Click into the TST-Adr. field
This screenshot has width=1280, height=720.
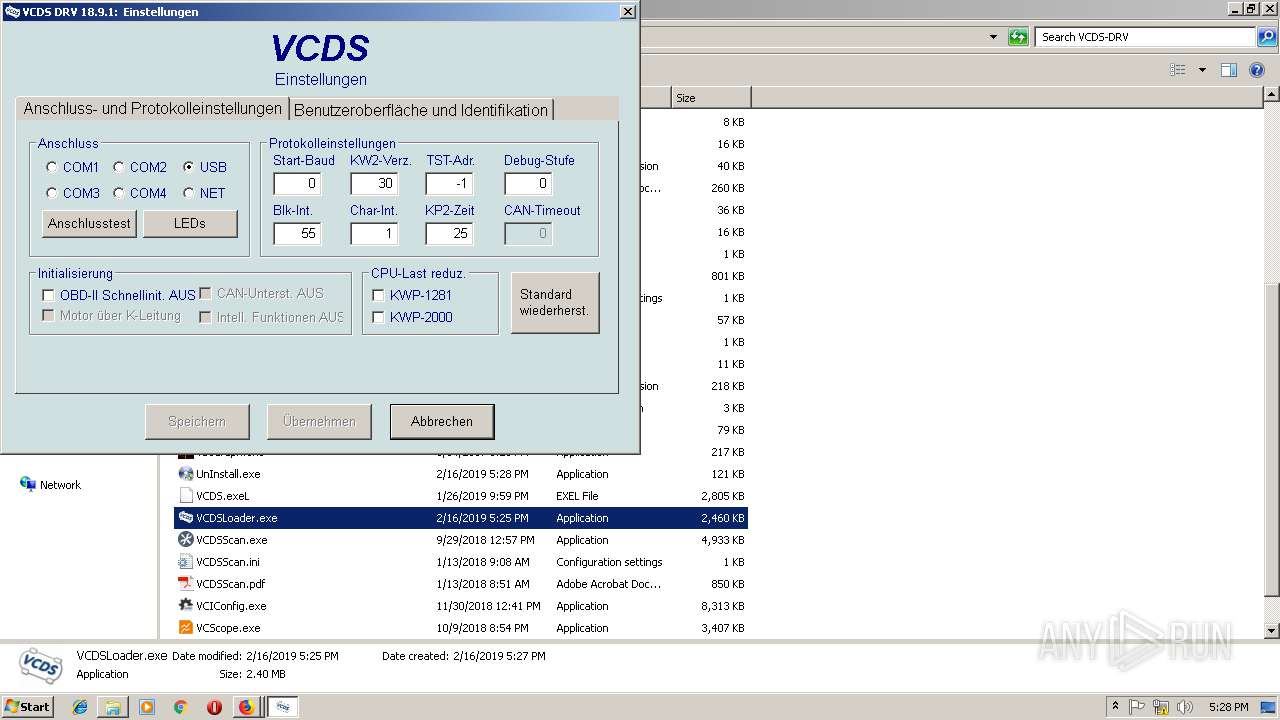tap(449, 184)
